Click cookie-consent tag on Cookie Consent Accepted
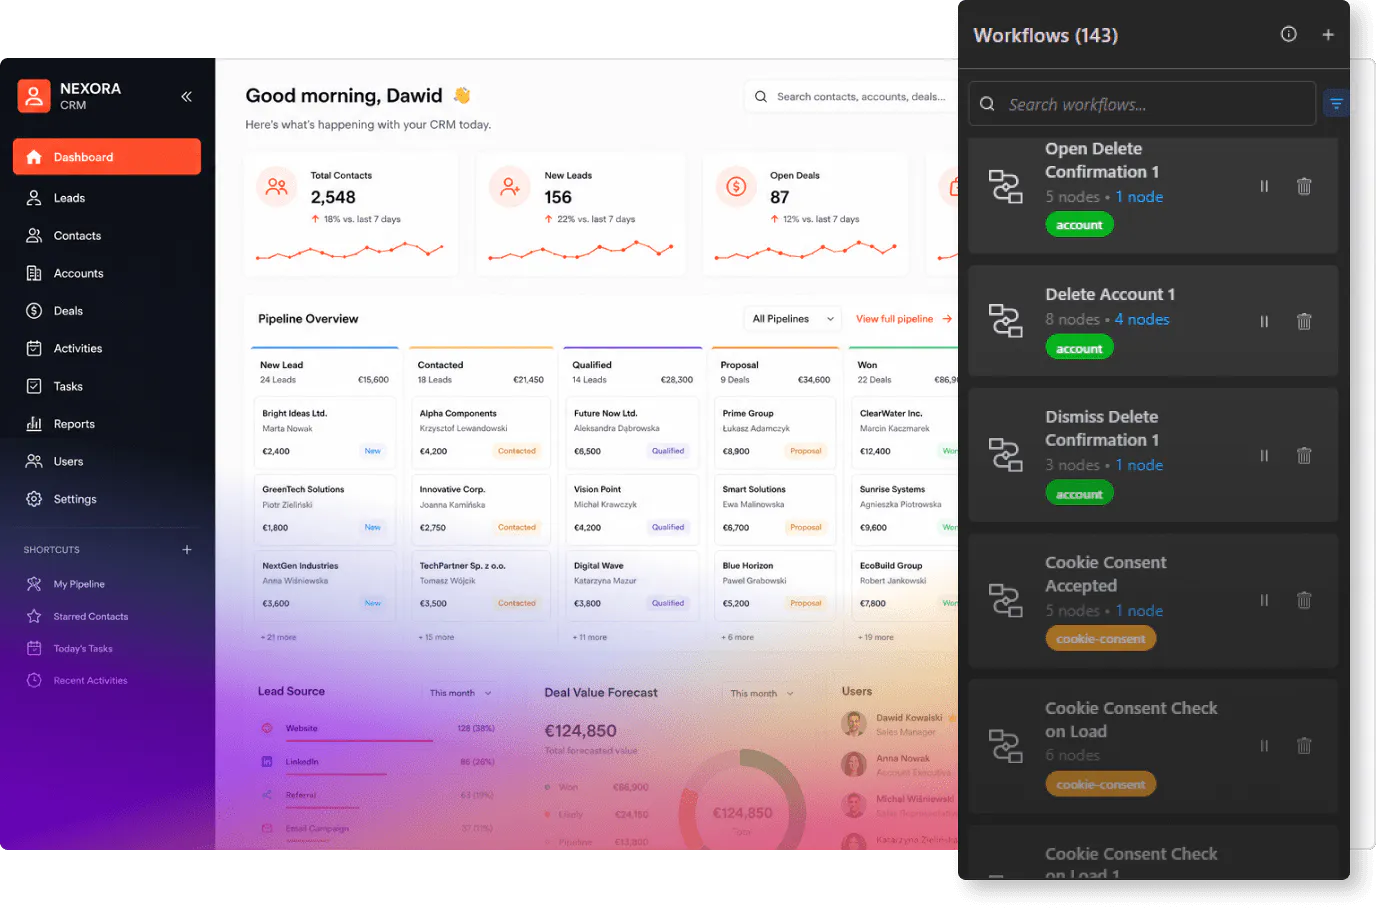The width and height of the screenshot is (1376, 908). (1101, 638)
